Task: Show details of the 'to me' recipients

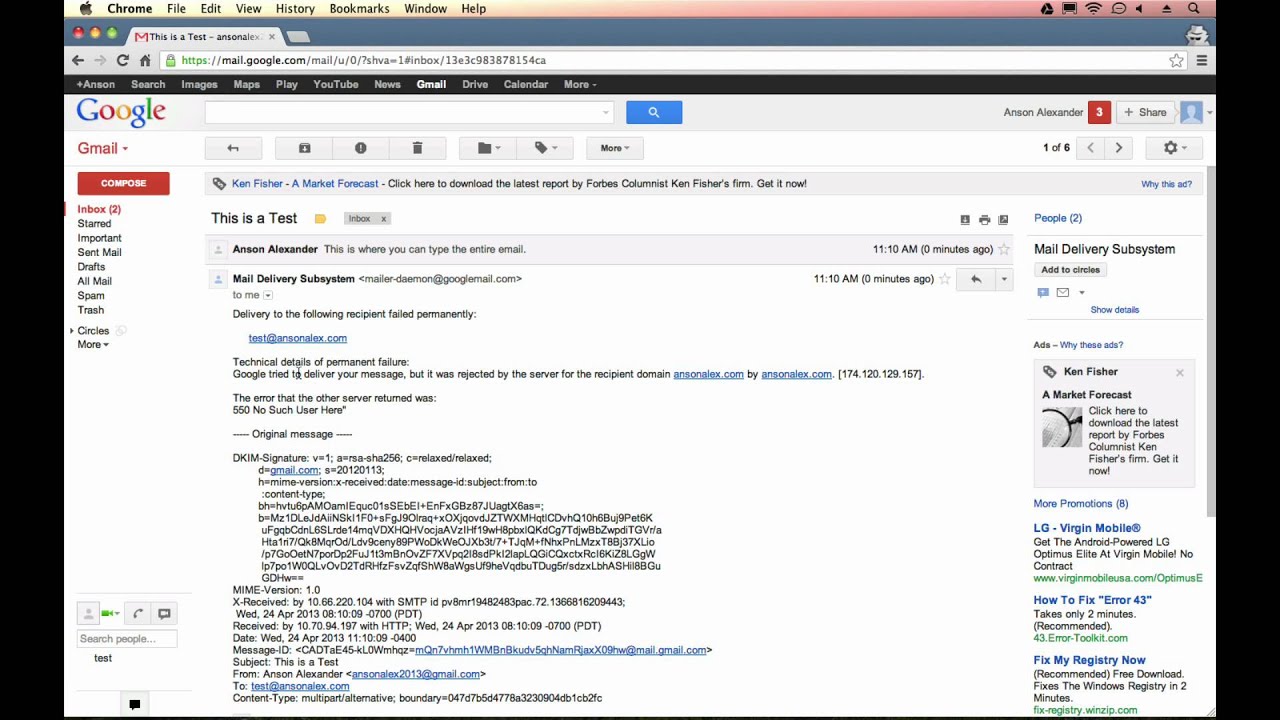Action: pos(267,295)
